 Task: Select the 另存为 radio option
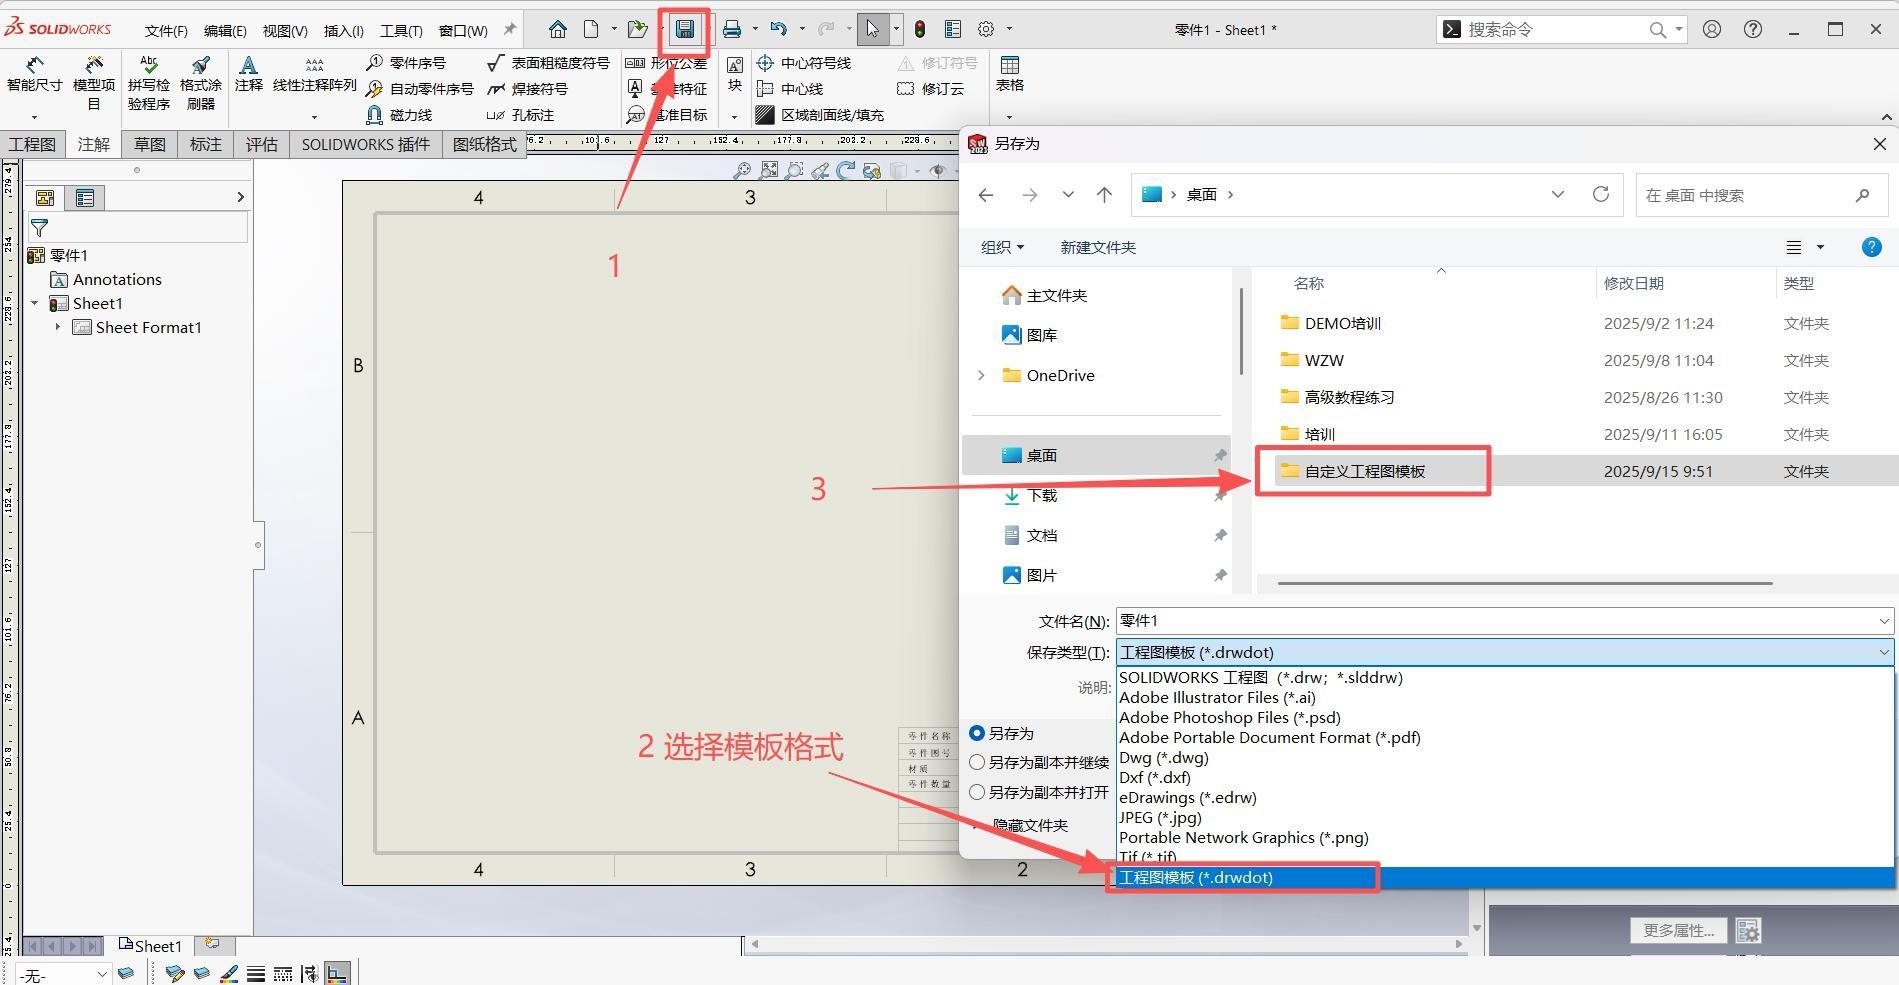tap(977, 733)
